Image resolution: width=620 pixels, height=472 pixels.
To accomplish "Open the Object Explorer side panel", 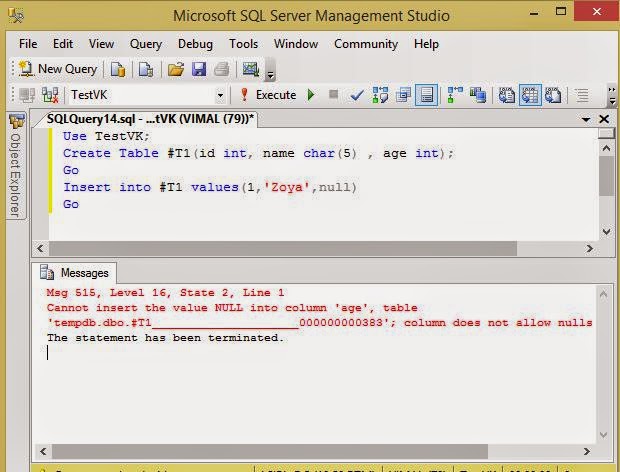I will pyautogui.click(x=16, y=166).
